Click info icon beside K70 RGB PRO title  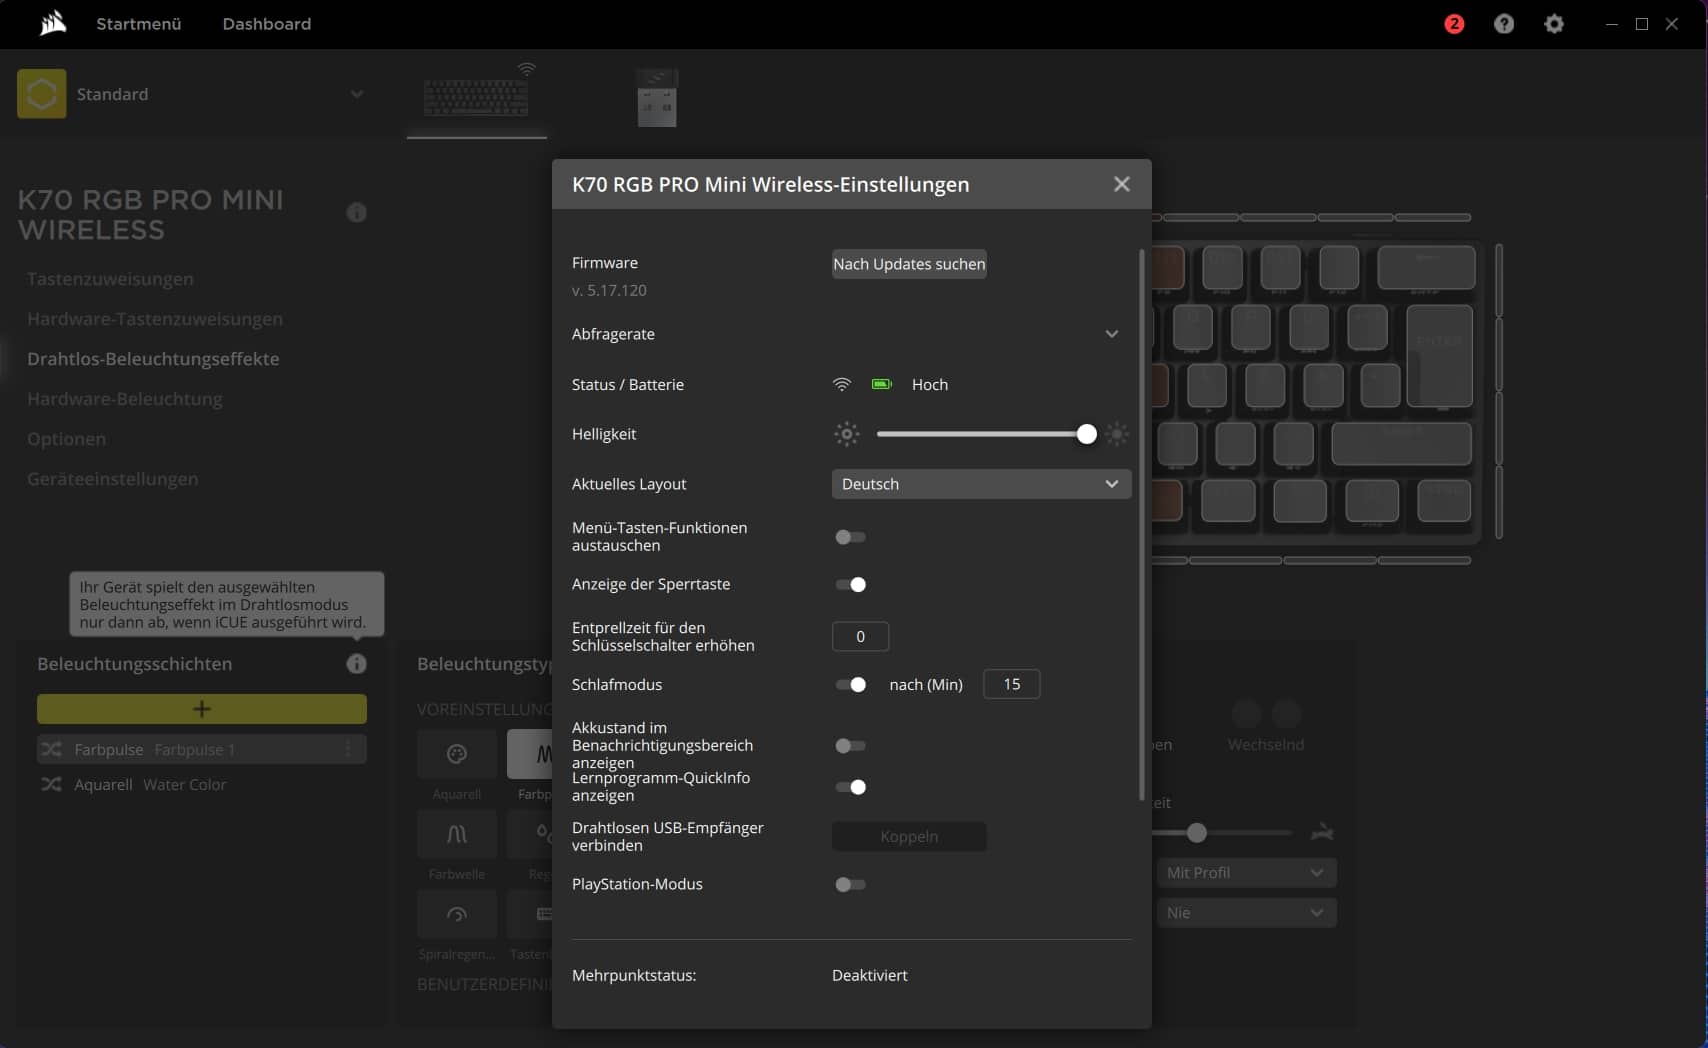coord(356,213)
